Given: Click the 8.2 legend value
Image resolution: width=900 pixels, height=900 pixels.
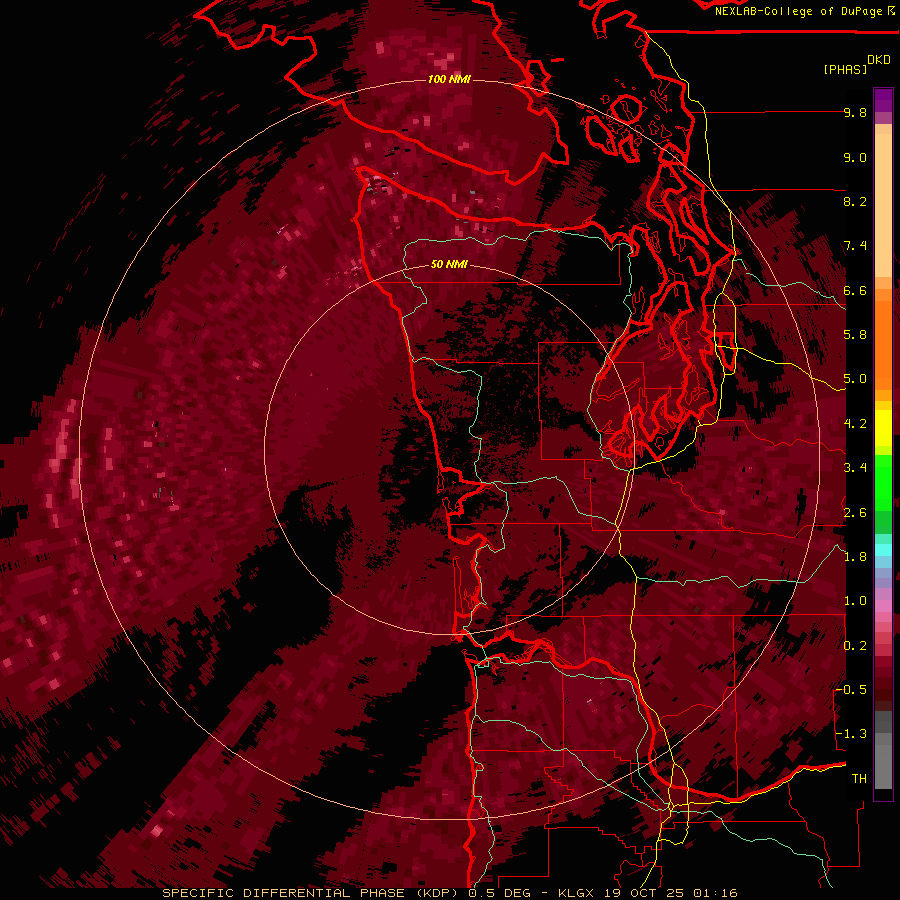Looking at the screenshot, I should coord(855,202).
